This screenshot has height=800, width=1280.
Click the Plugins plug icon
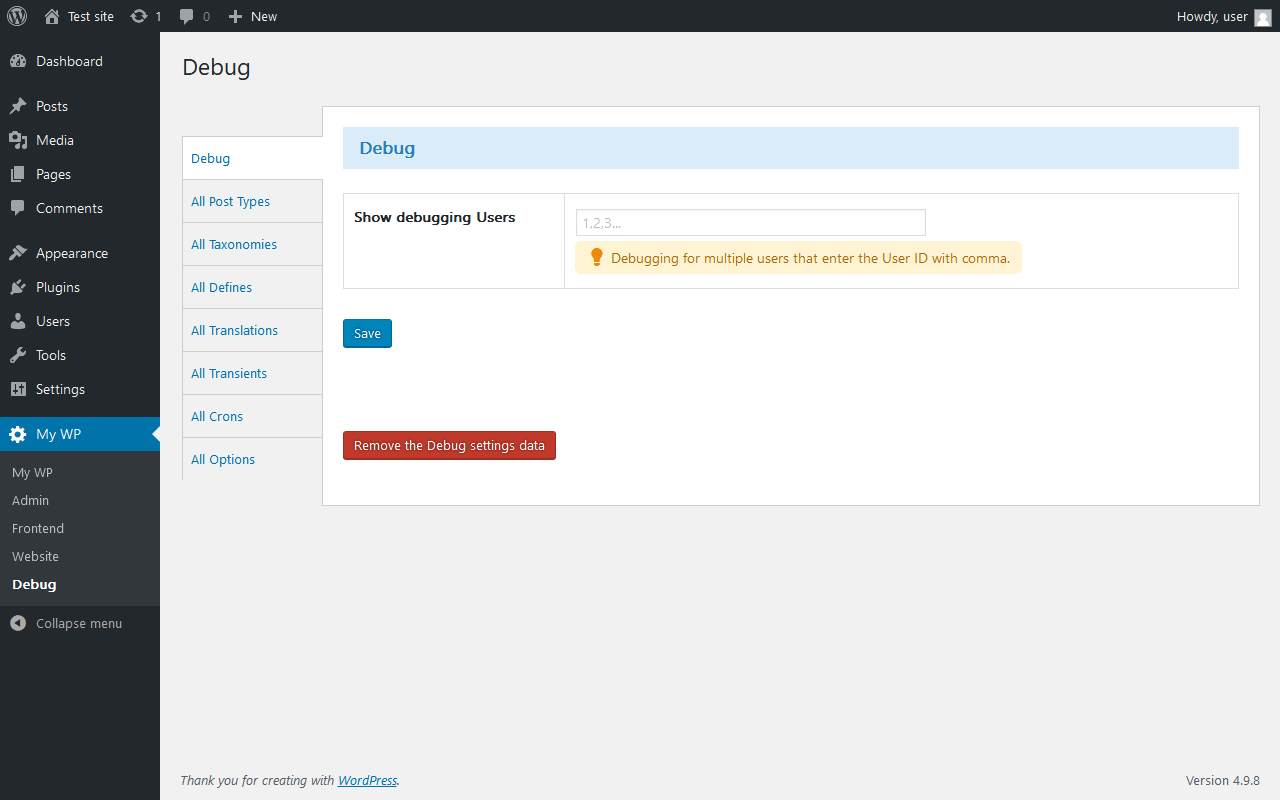(x=18, y=287)
